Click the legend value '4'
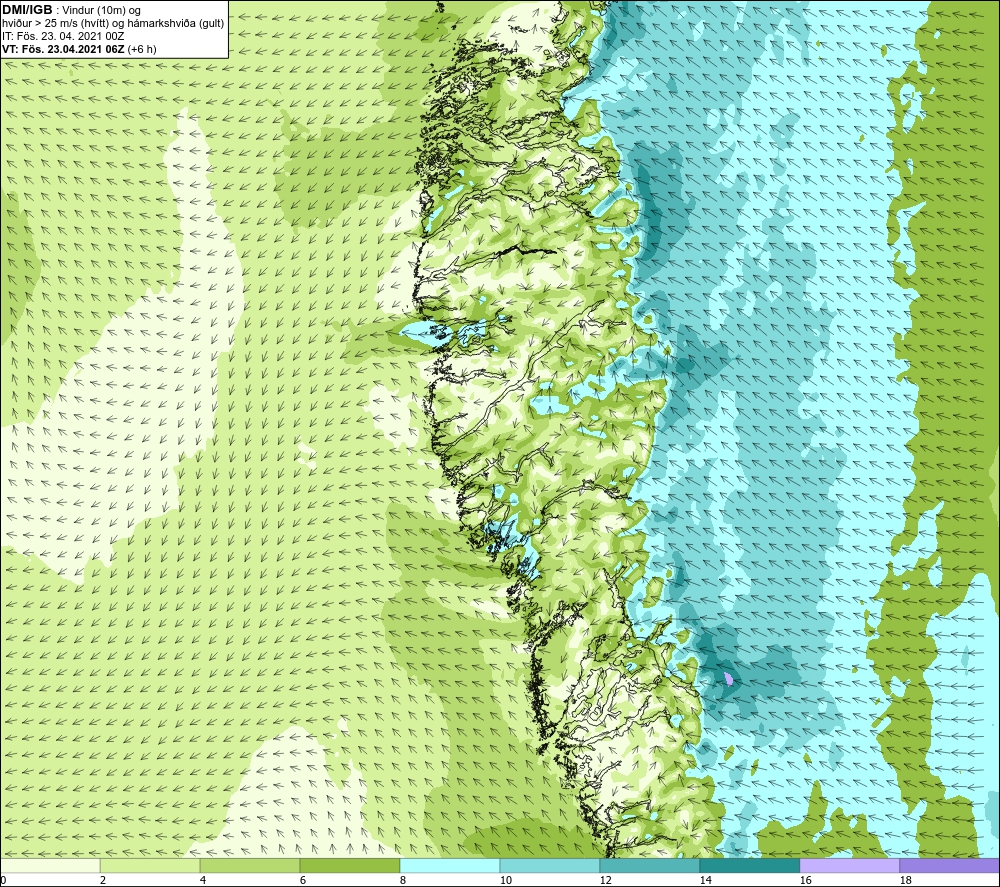Image resolution: width=1000 pixels, height=887 pixels. 203,881
